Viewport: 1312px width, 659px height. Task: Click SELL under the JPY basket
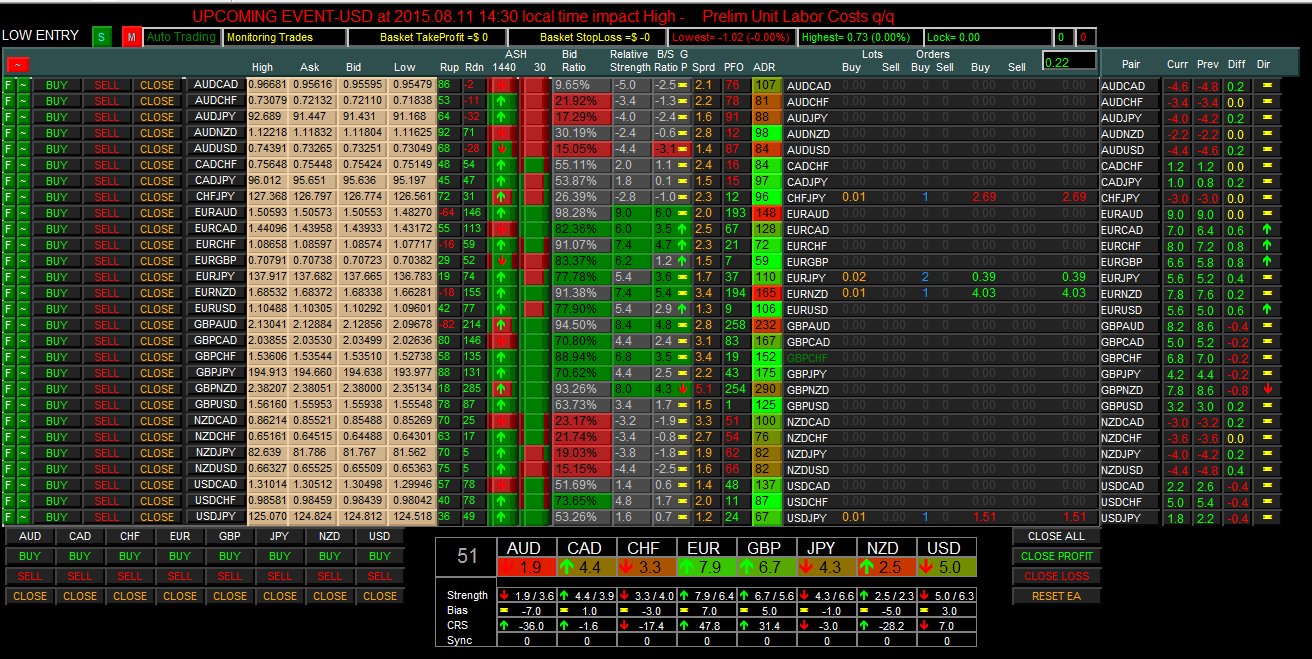tap(280, 576)
